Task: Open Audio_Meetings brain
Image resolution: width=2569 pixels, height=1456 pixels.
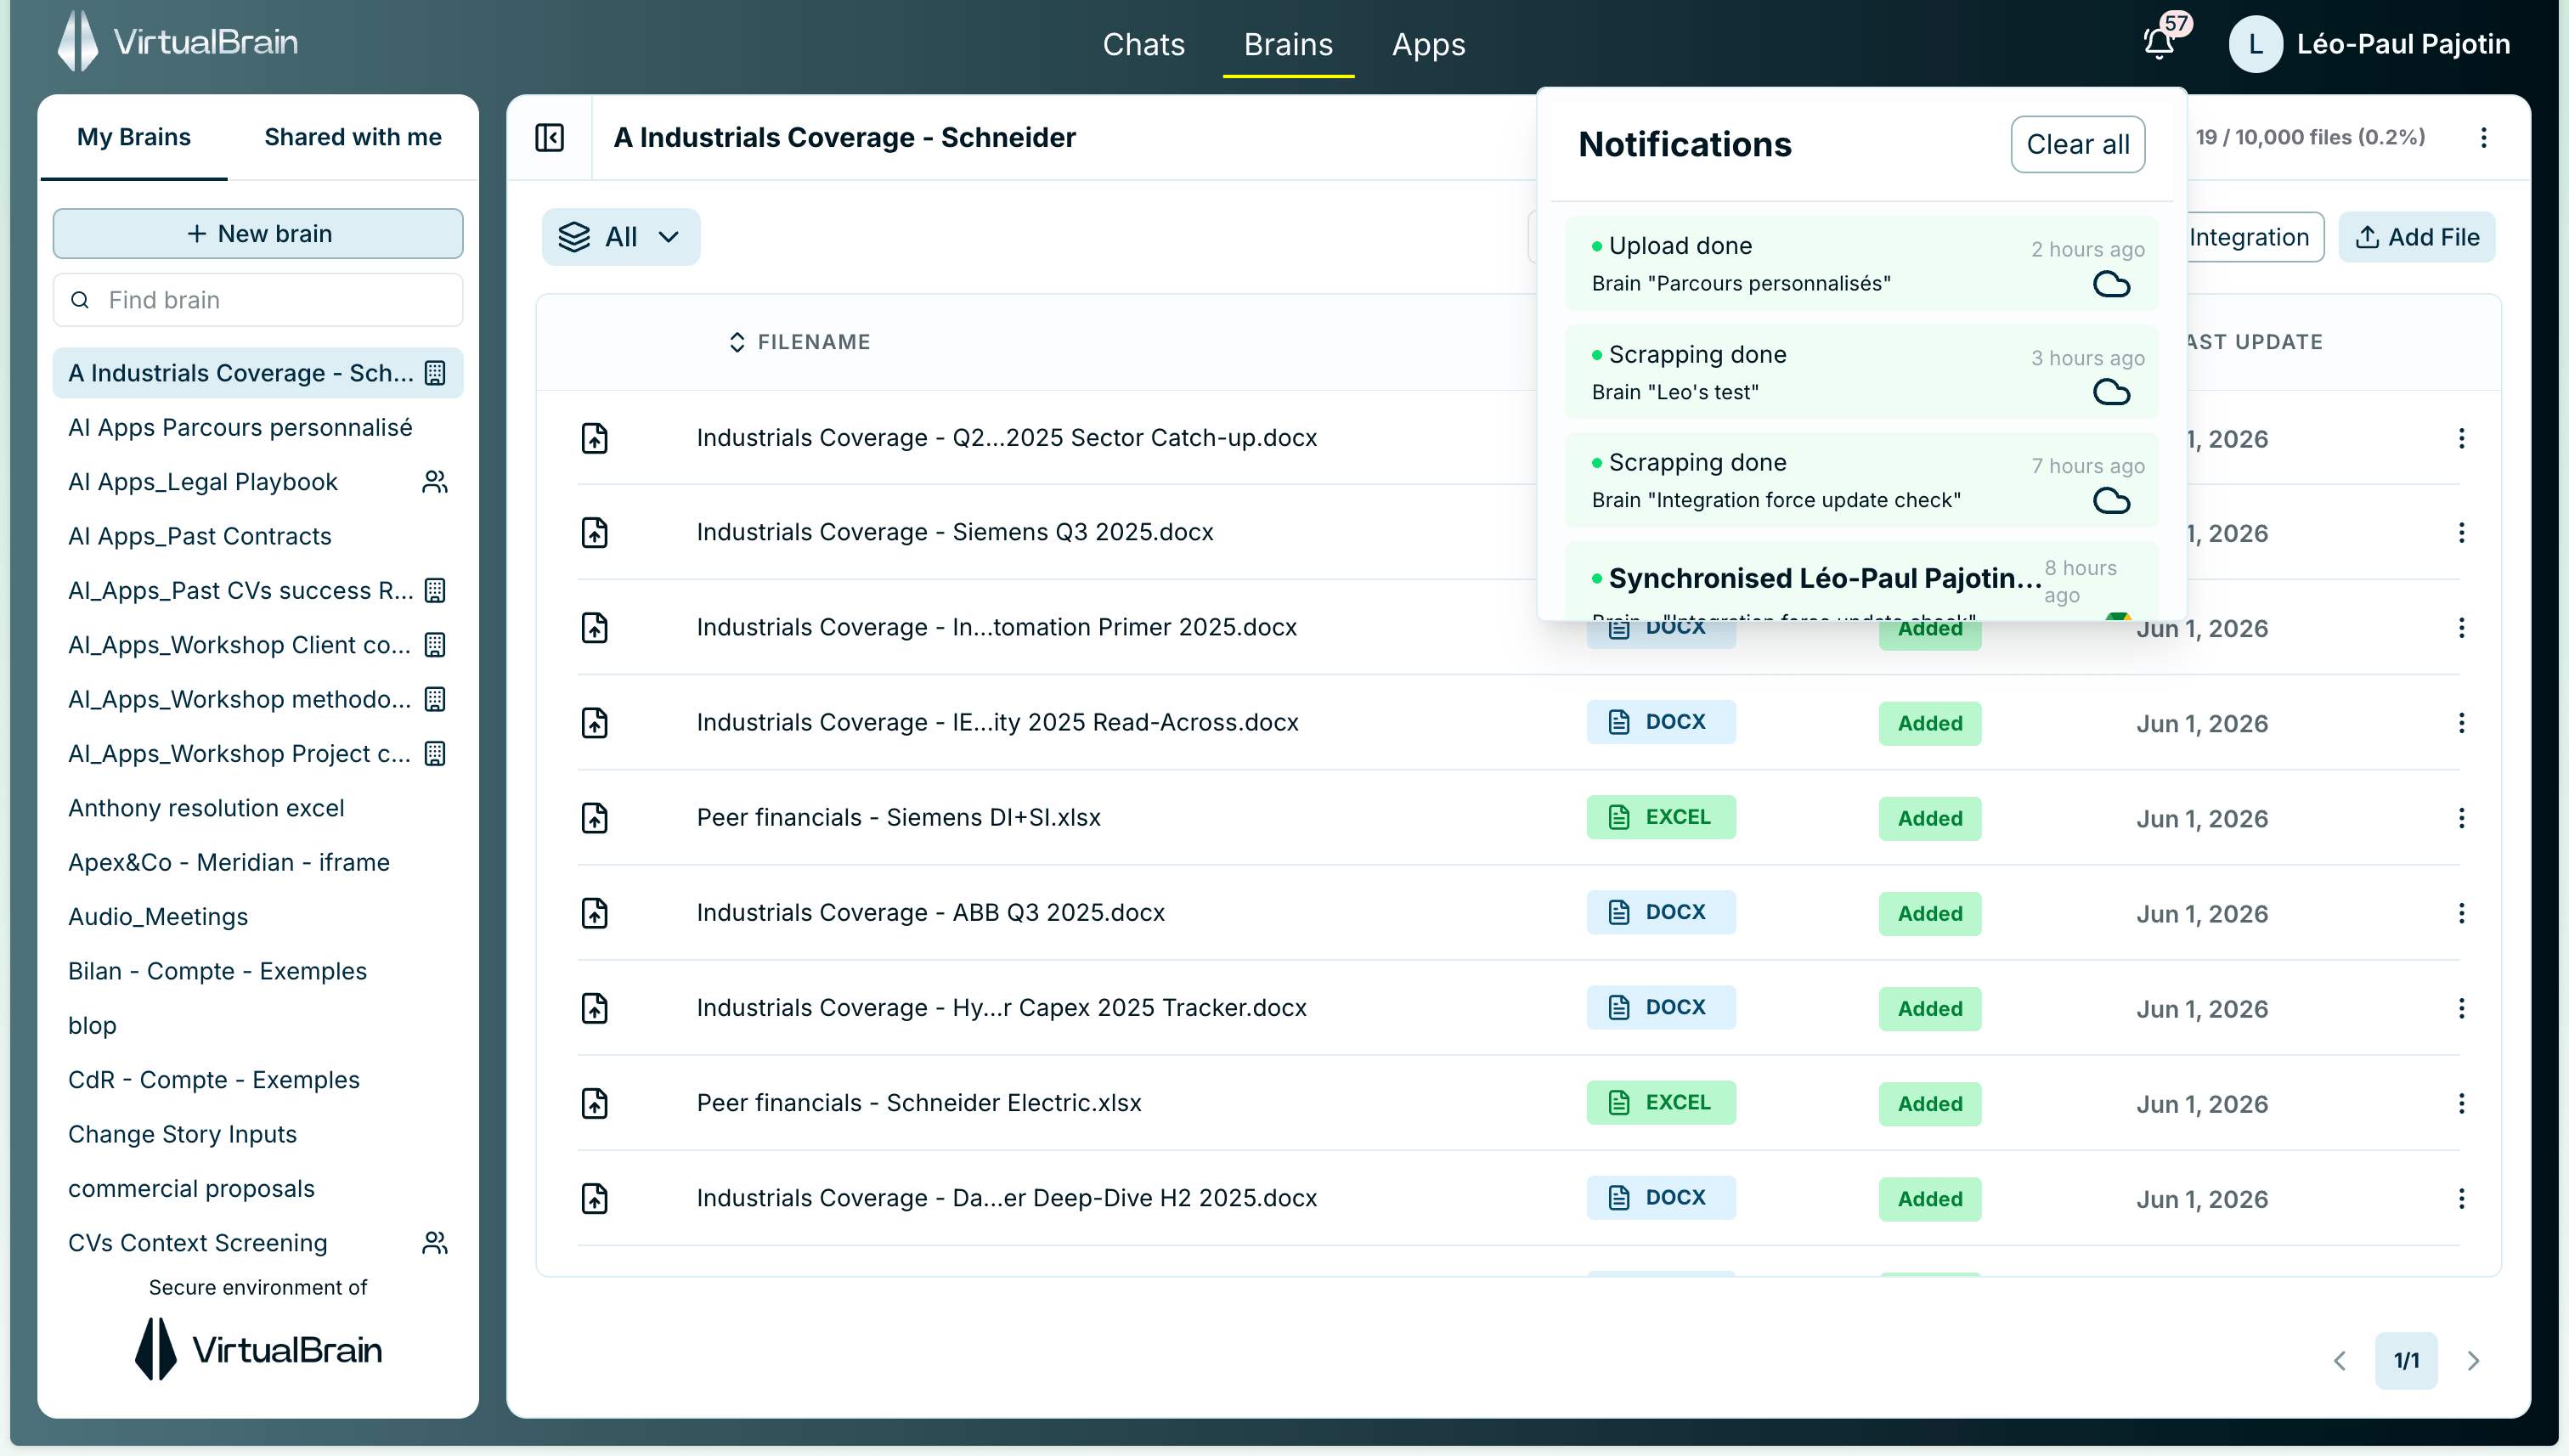Action: [x=258, y=917]
